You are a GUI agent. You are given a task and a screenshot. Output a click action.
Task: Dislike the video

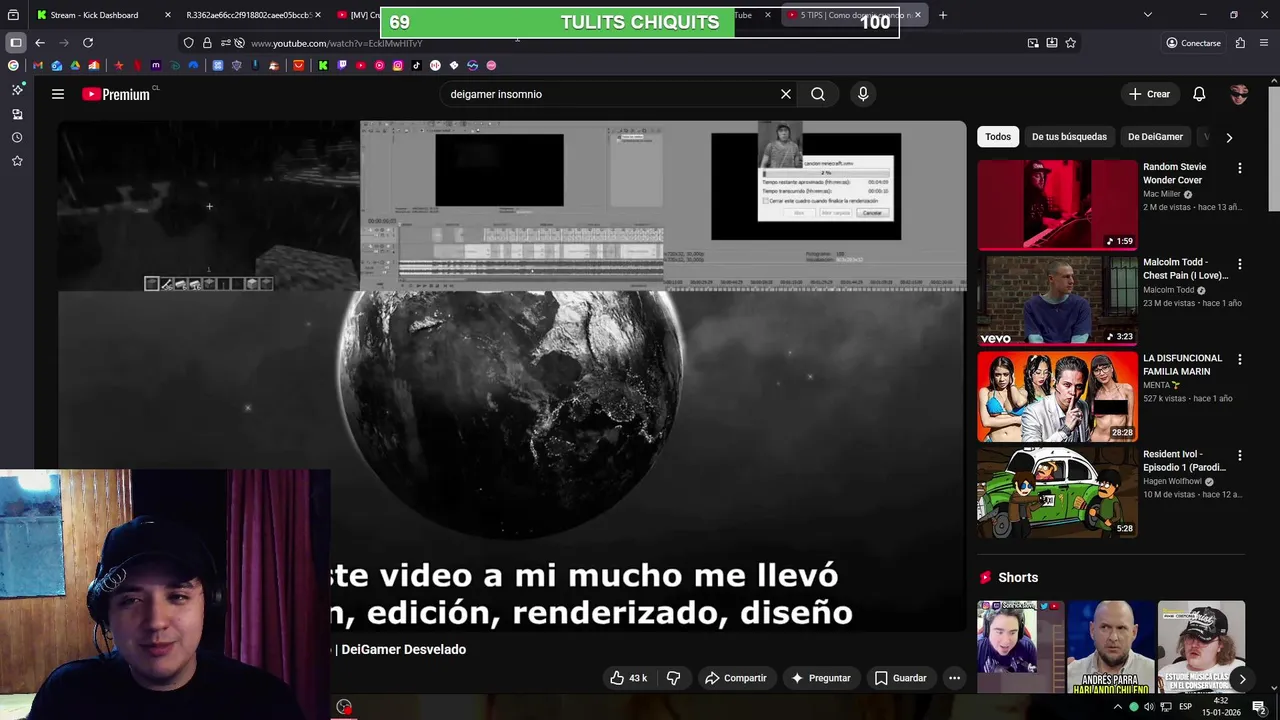673,678
